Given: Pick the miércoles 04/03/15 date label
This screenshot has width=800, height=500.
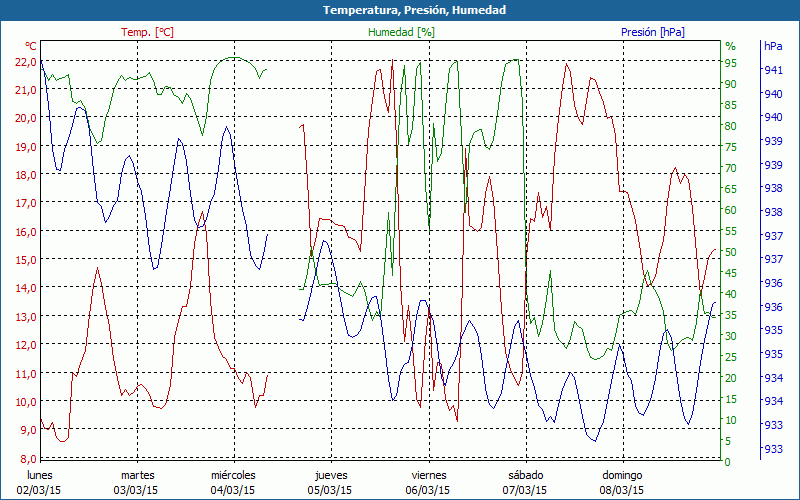Looking at the screenshot, I should coord(234,482).
